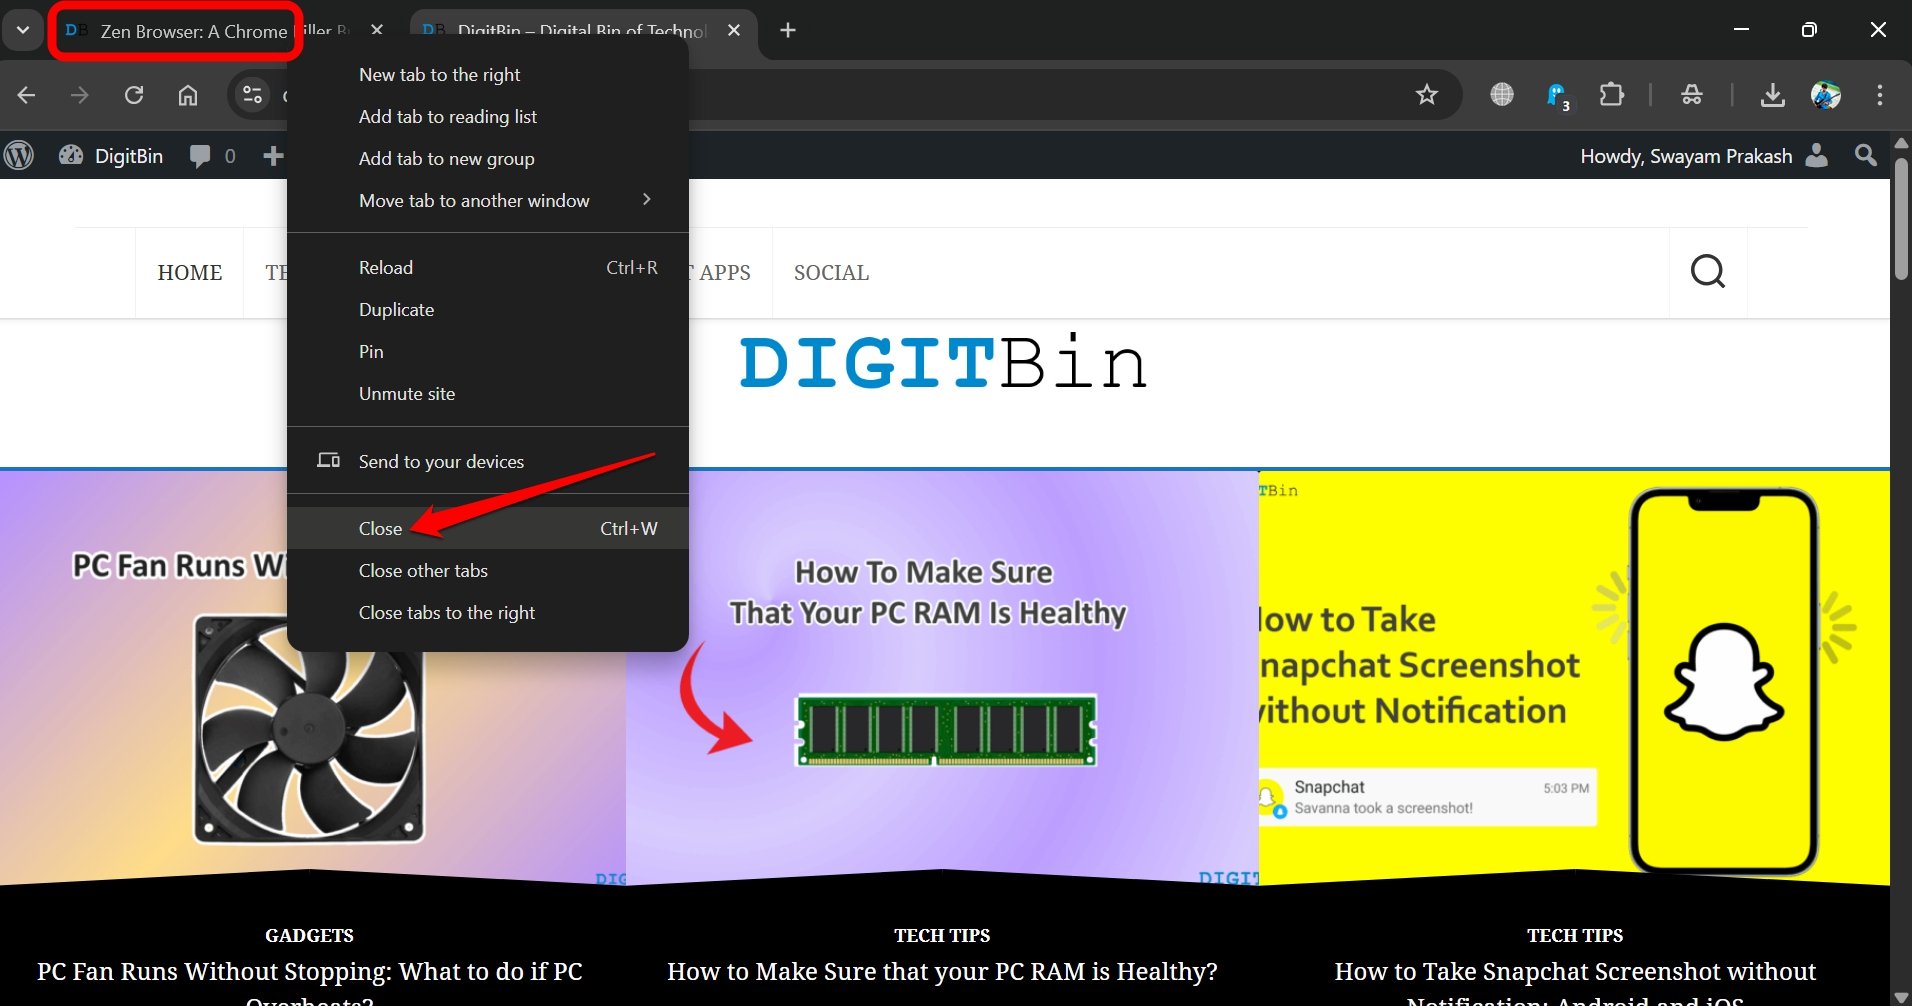
Task: Reload the current page
Action: click(x=134, y=95)
